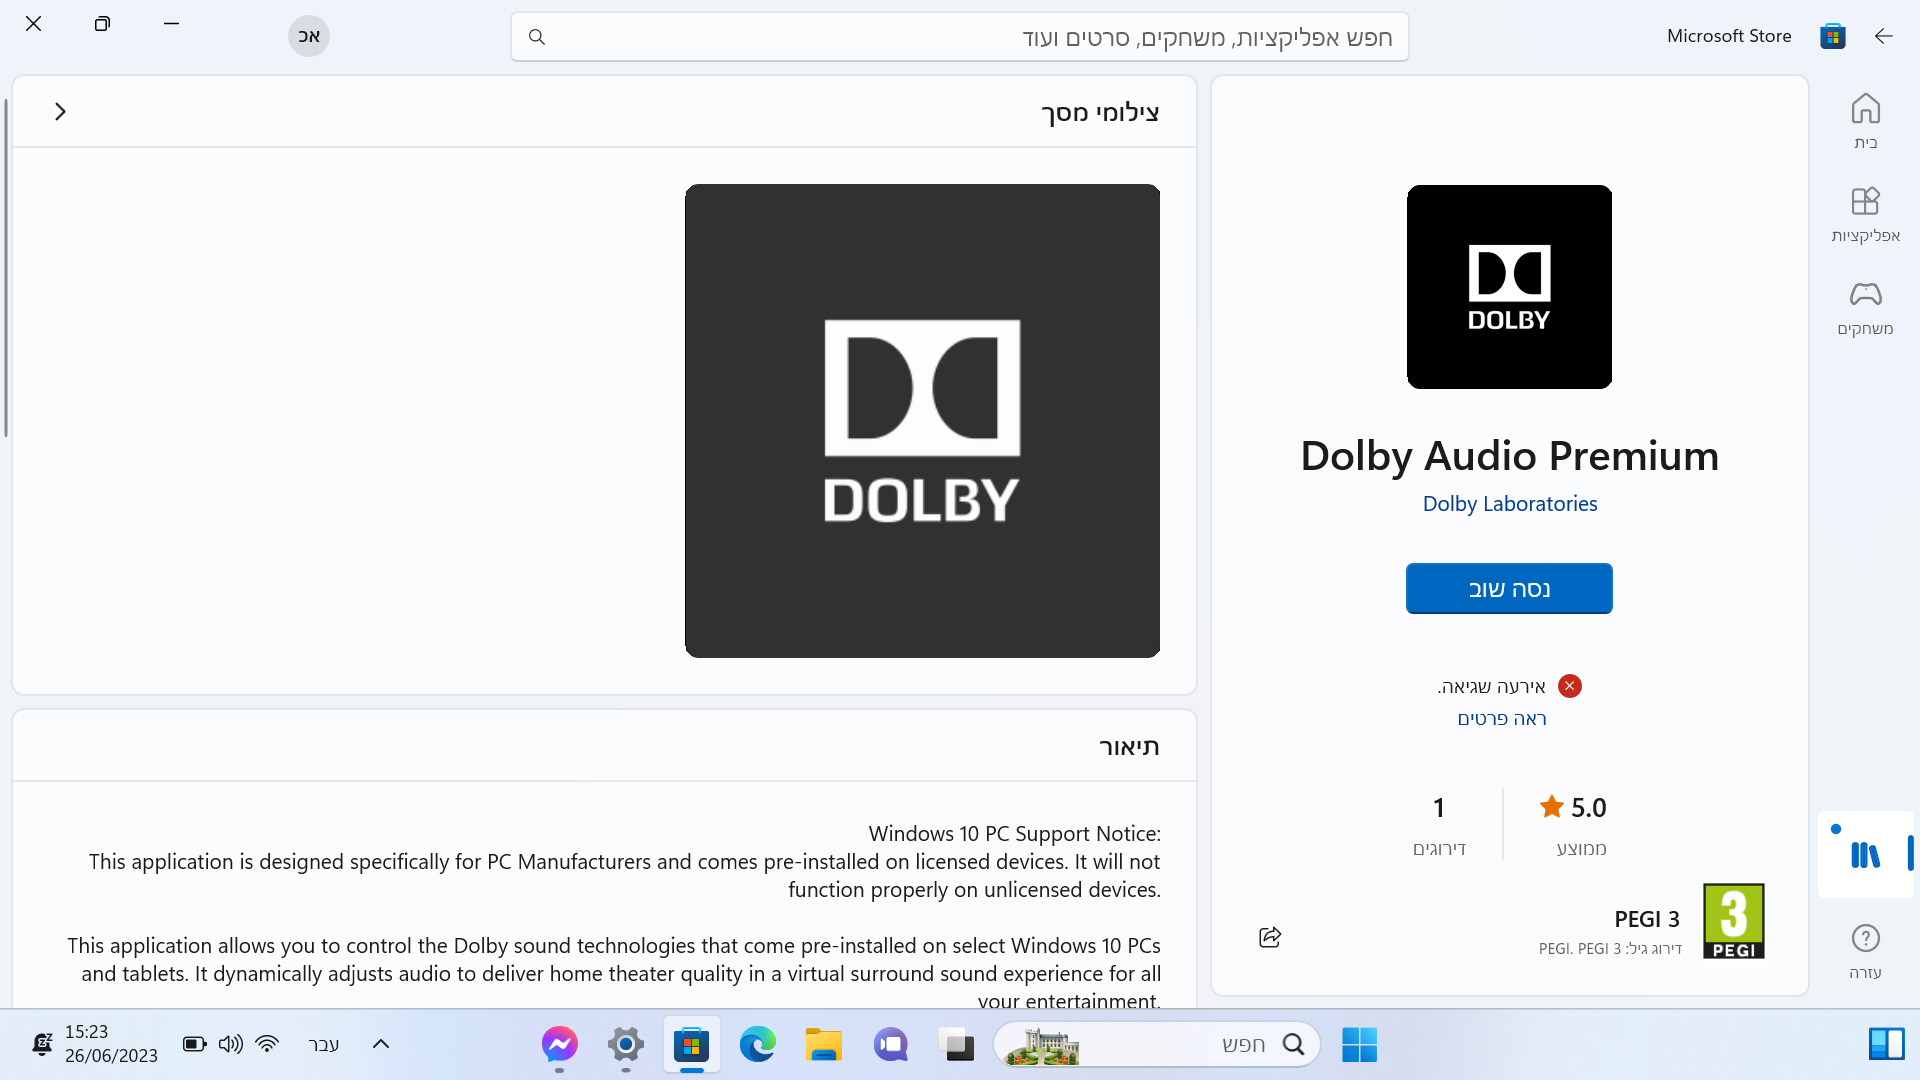Open the widgets icon in taskbar corner
This screenshot has height=1080, width=1920.
[x=1886, y=1045]
